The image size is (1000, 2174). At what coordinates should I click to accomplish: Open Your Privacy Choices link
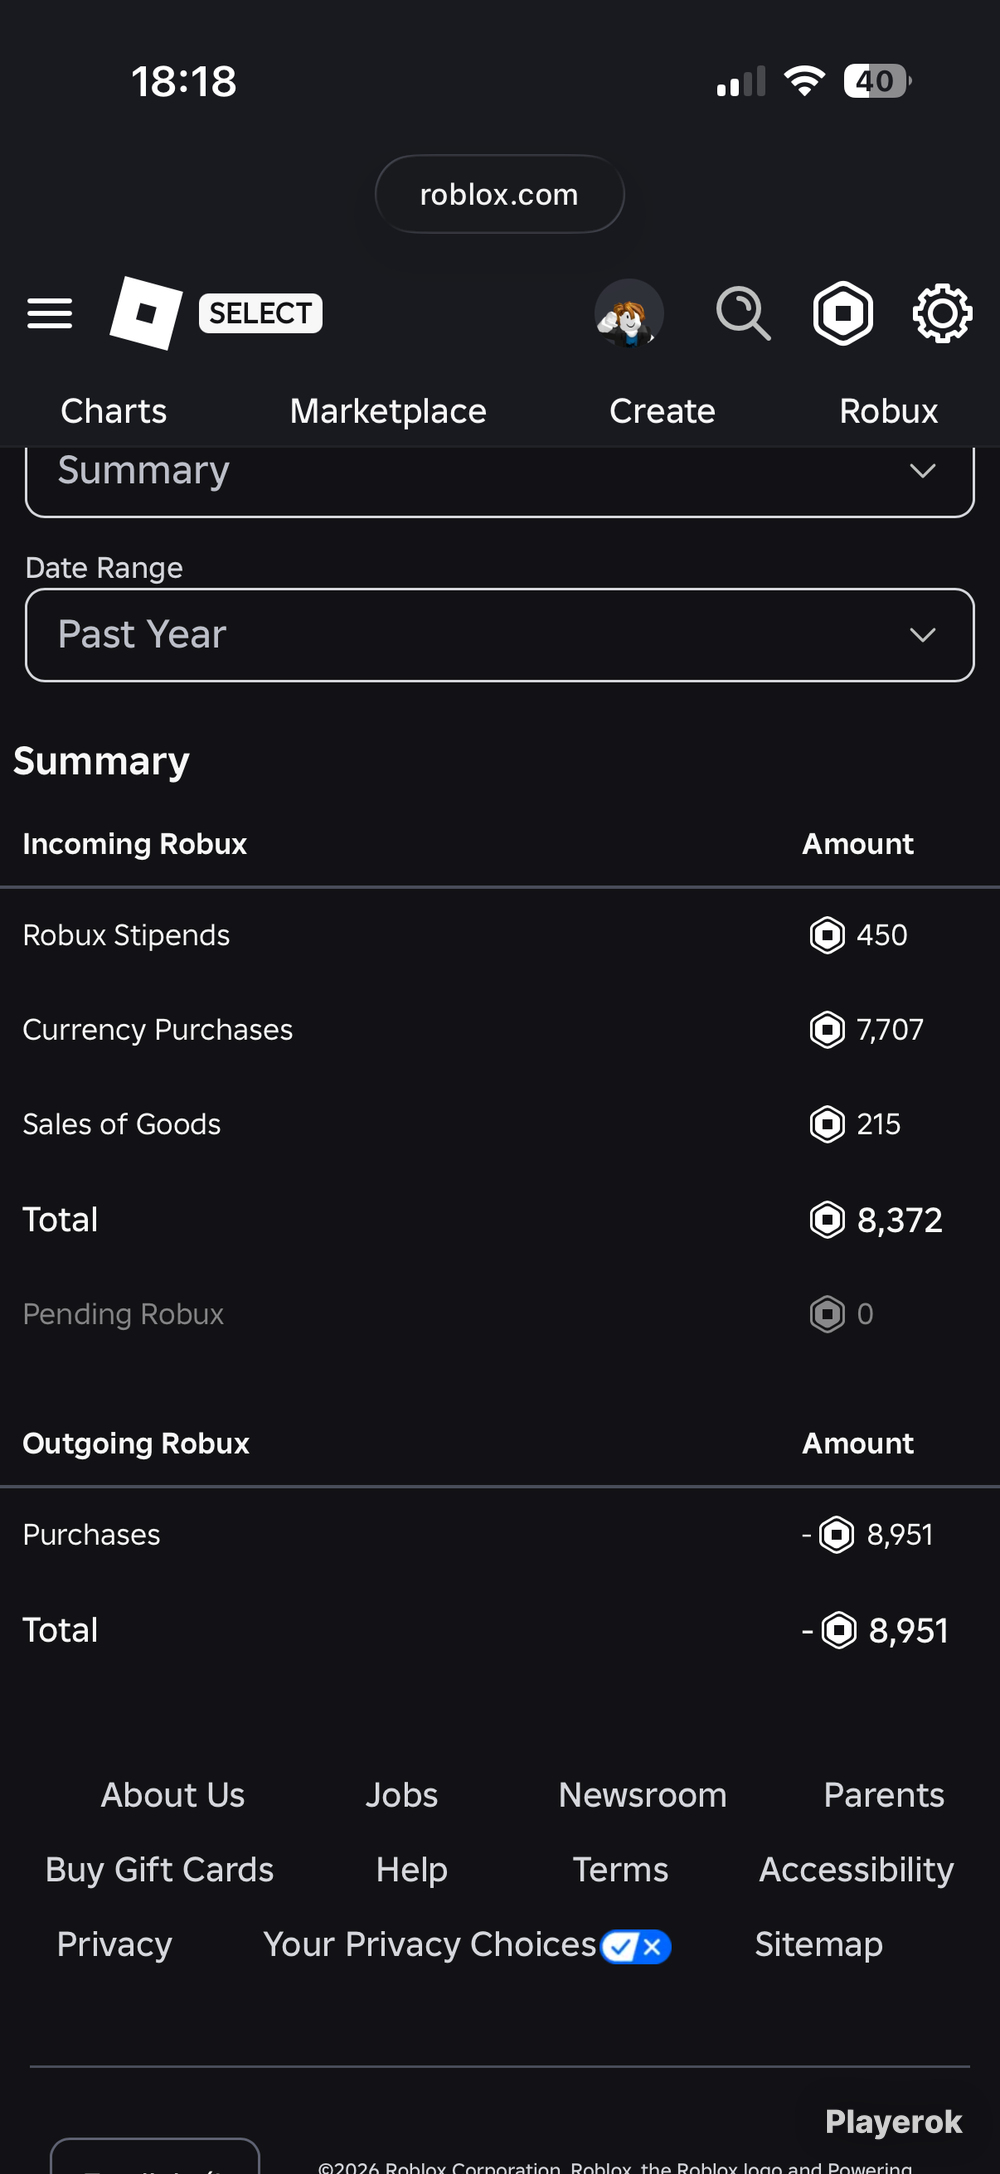coord(430,1944)
